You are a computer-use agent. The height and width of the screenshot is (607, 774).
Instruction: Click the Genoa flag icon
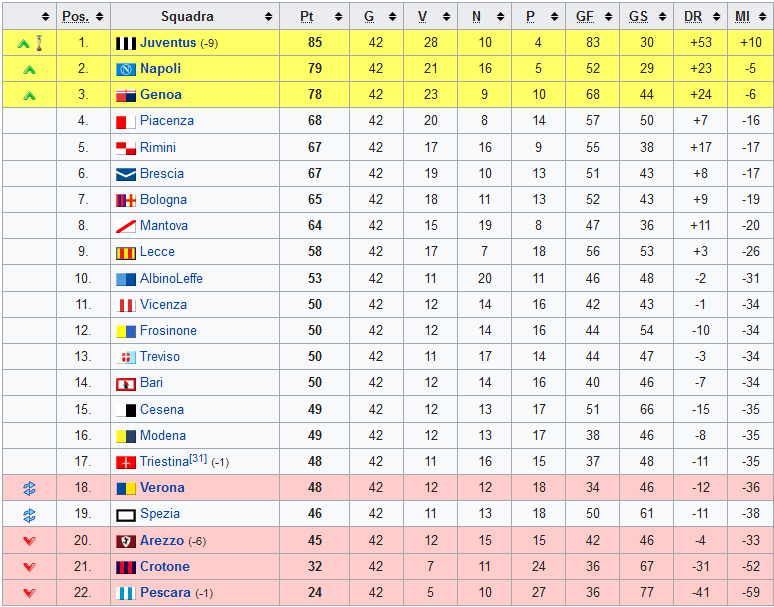tap(126, 95)
